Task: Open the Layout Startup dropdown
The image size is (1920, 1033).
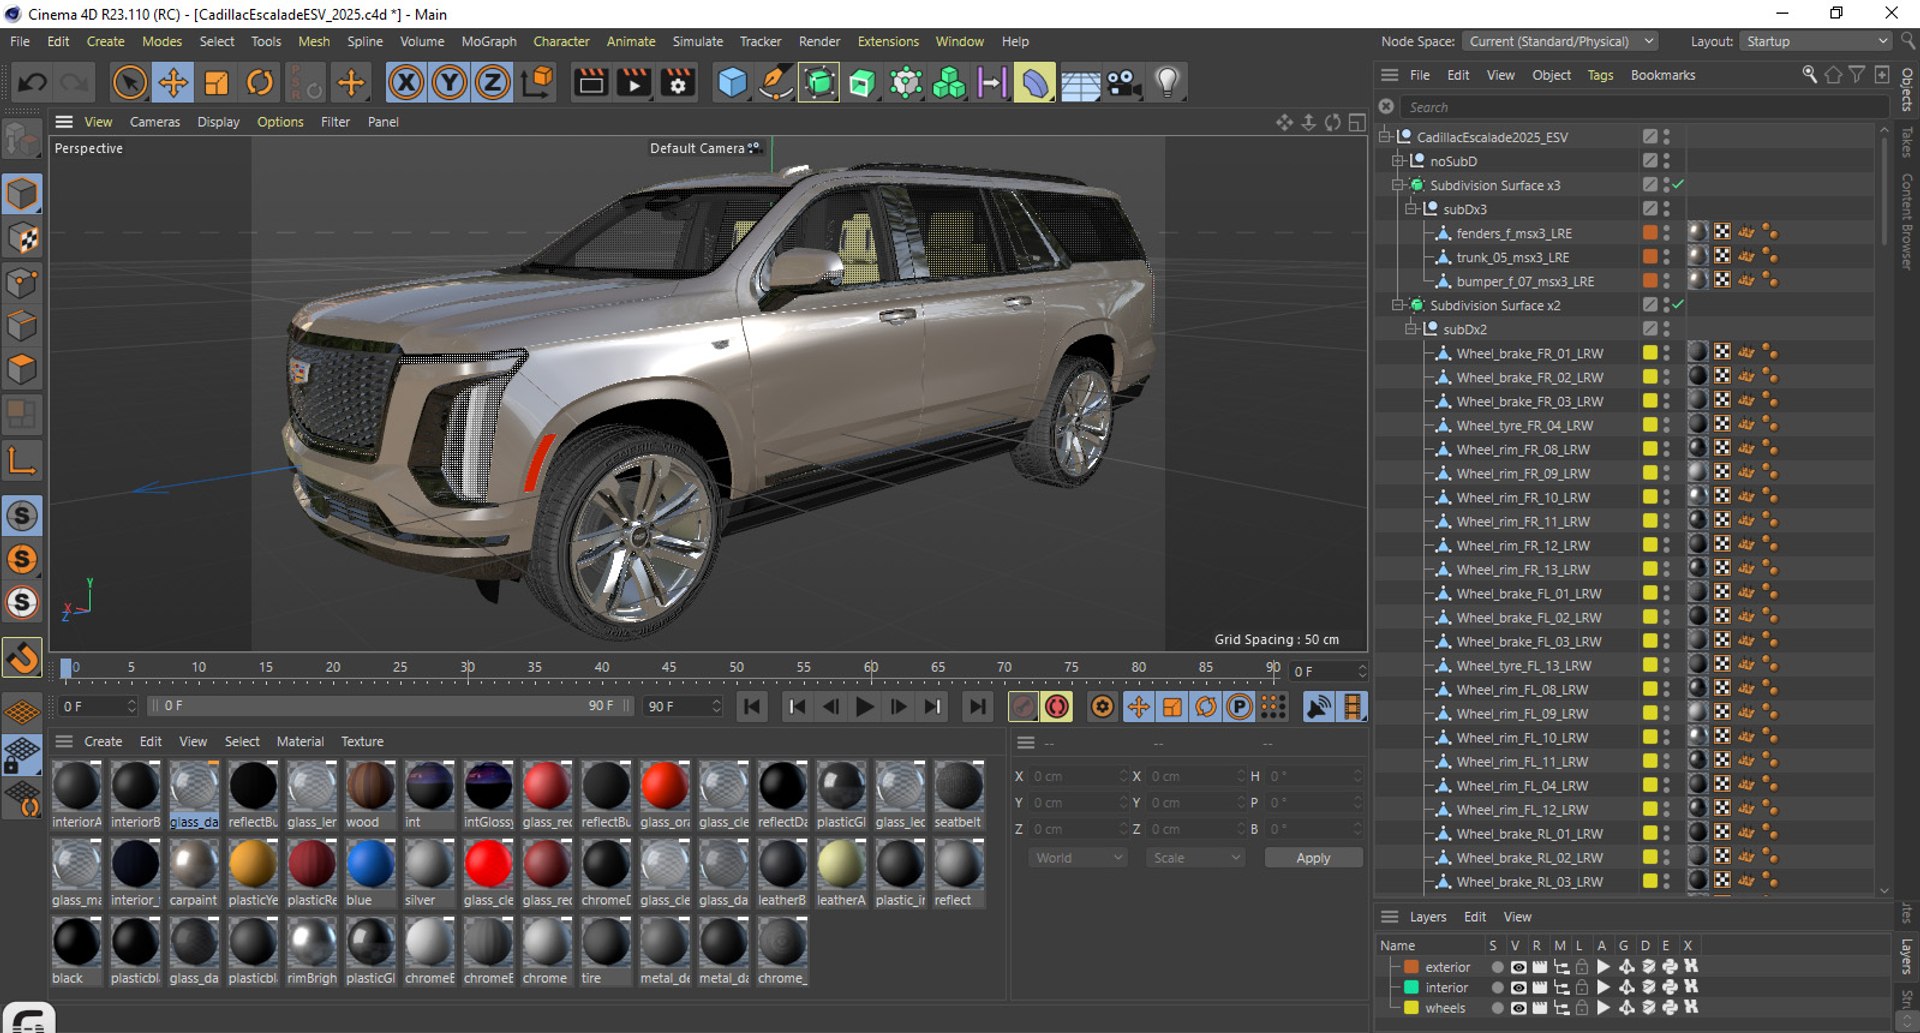Action: tap(1815, 41)
